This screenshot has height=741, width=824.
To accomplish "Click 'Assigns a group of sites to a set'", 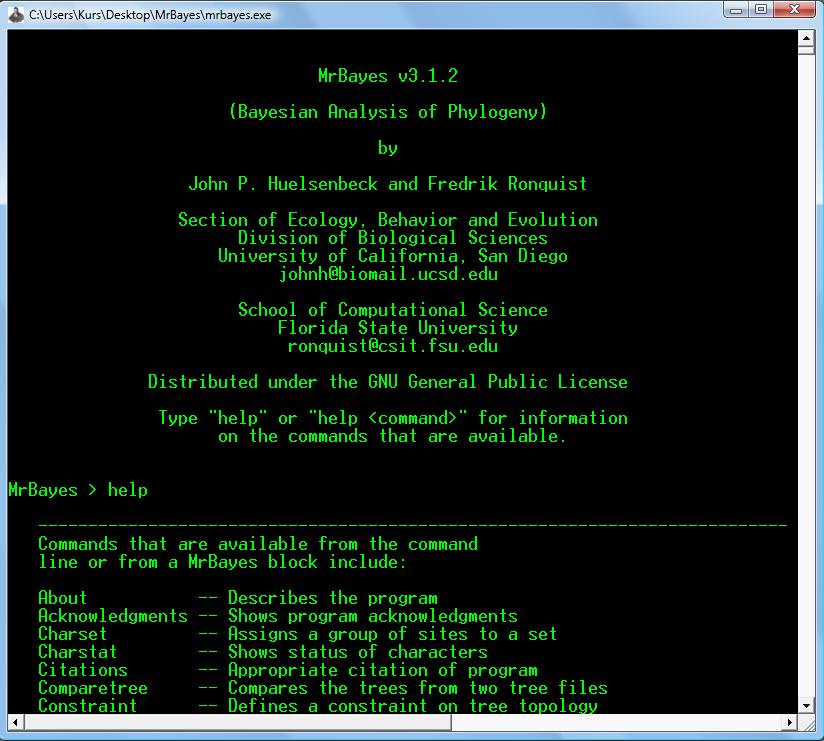I will point(393,634).
